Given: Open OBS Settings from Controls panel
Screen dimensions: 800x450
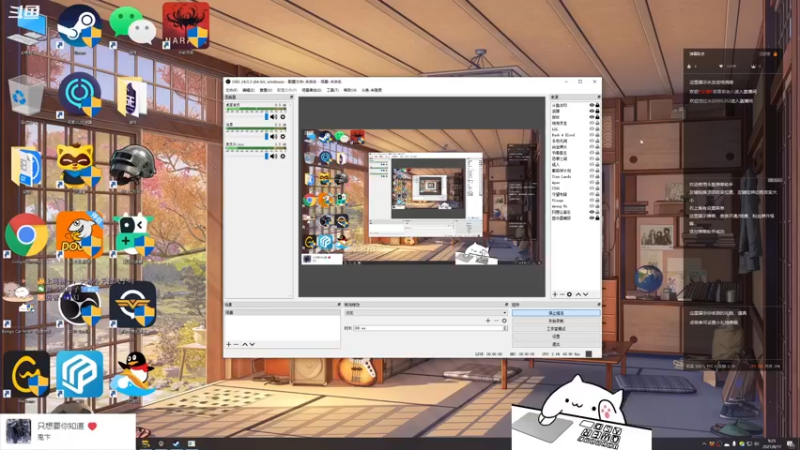Looking at the screenshot, I should (x=556, y=336).
